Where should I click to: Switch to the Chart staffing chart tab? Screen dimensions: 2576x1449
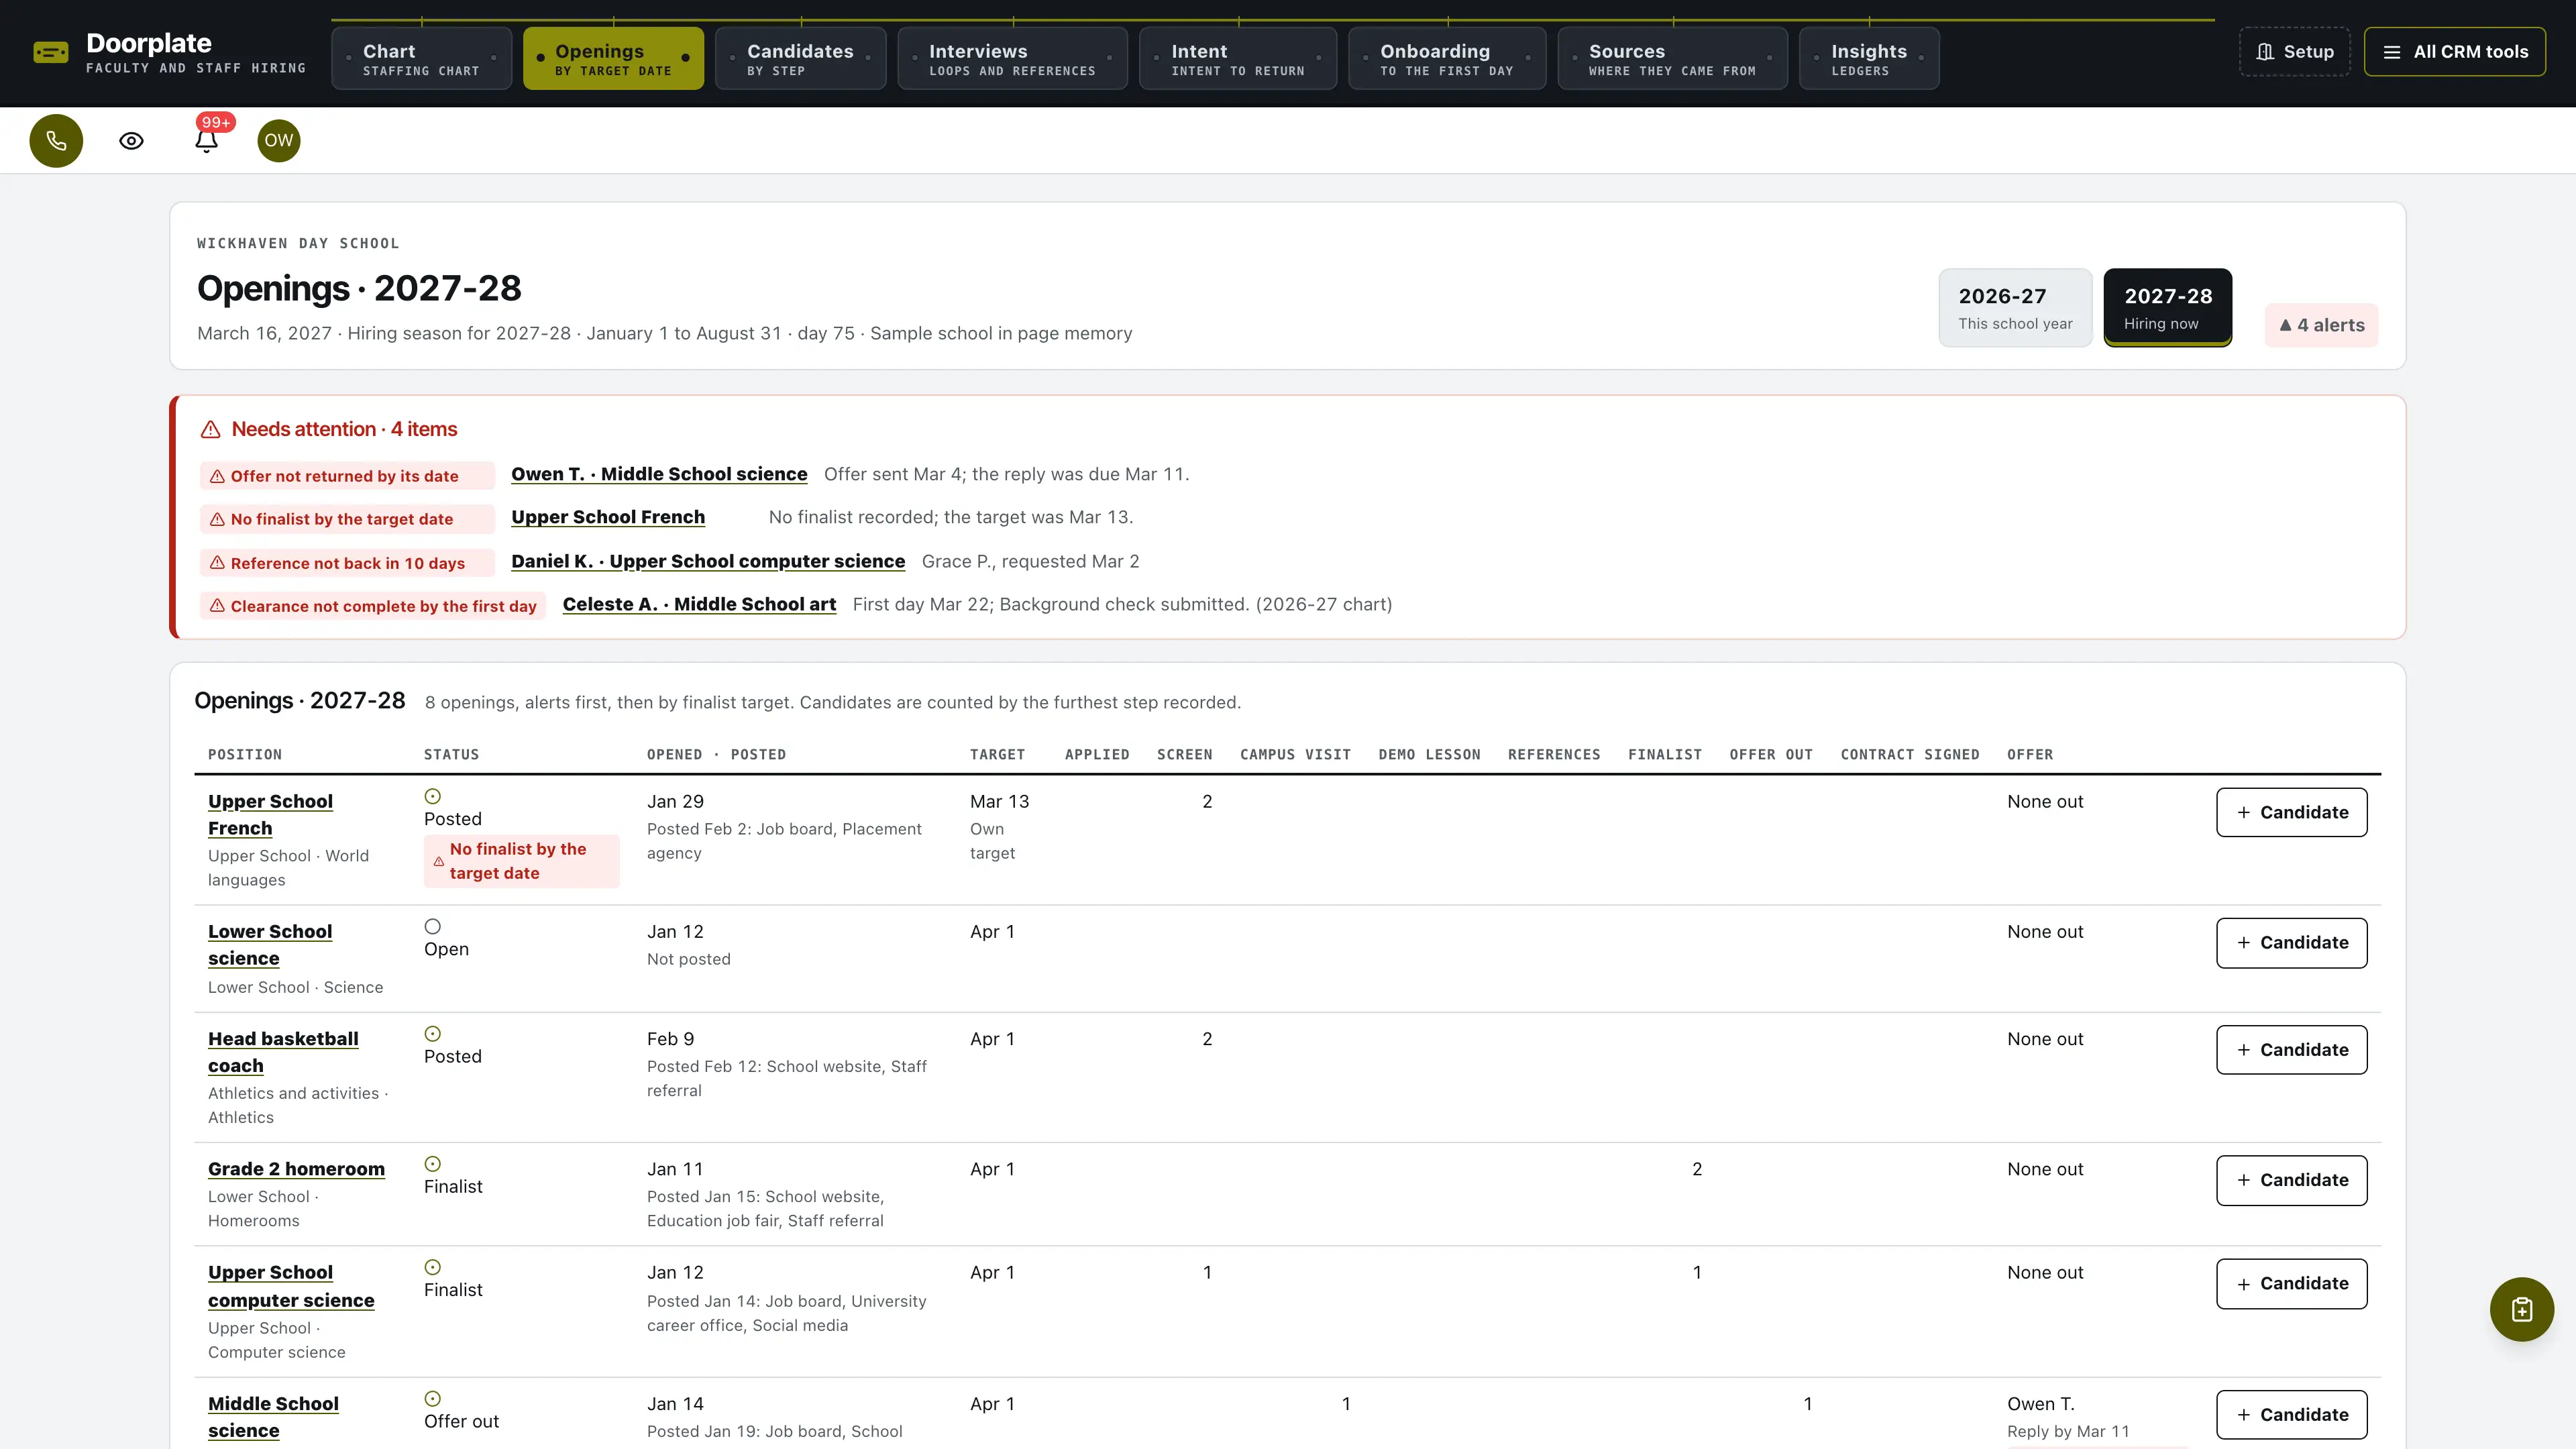click(x=421, y=59)
